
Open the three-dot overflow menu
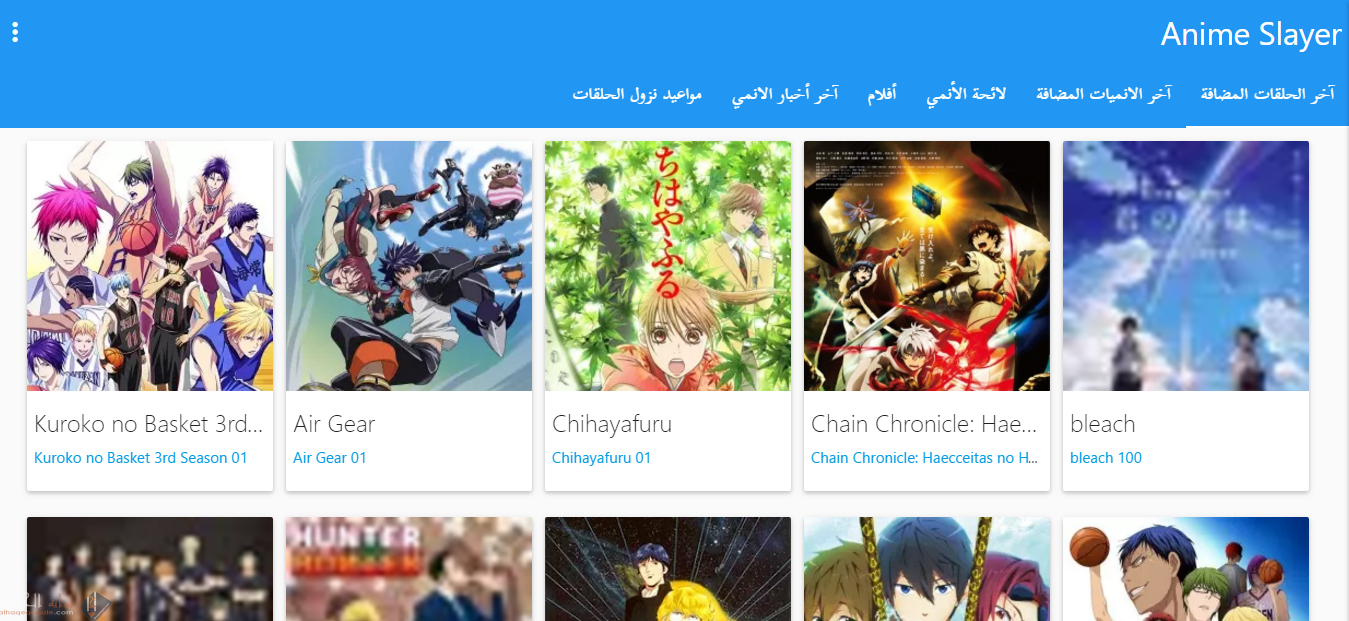[15, 32]
